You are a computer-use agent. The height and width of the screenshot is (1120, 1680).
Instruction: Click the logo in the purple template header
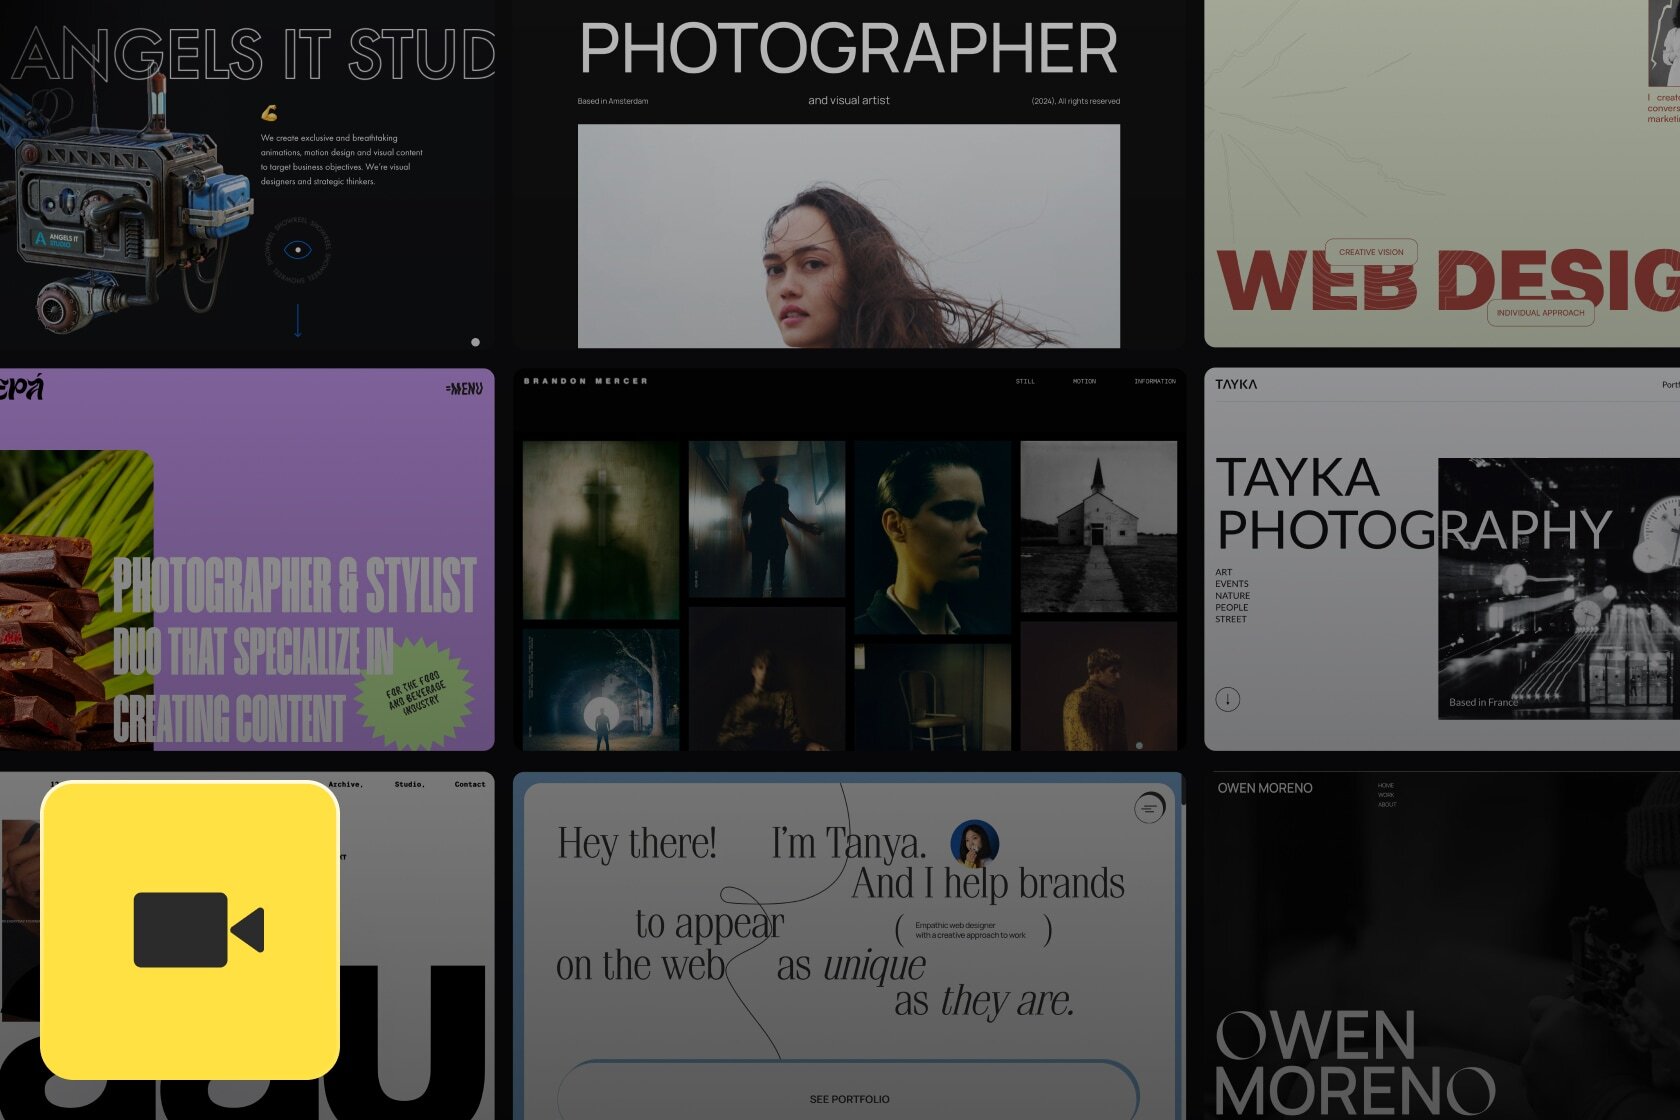point(21,387)
